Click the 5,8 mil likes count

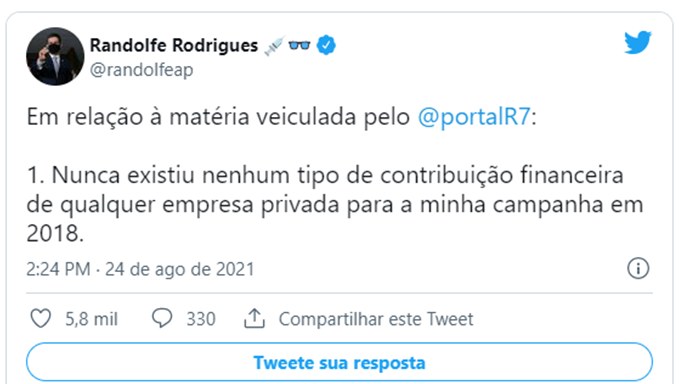pyautogui.click(x=91, y=319)
